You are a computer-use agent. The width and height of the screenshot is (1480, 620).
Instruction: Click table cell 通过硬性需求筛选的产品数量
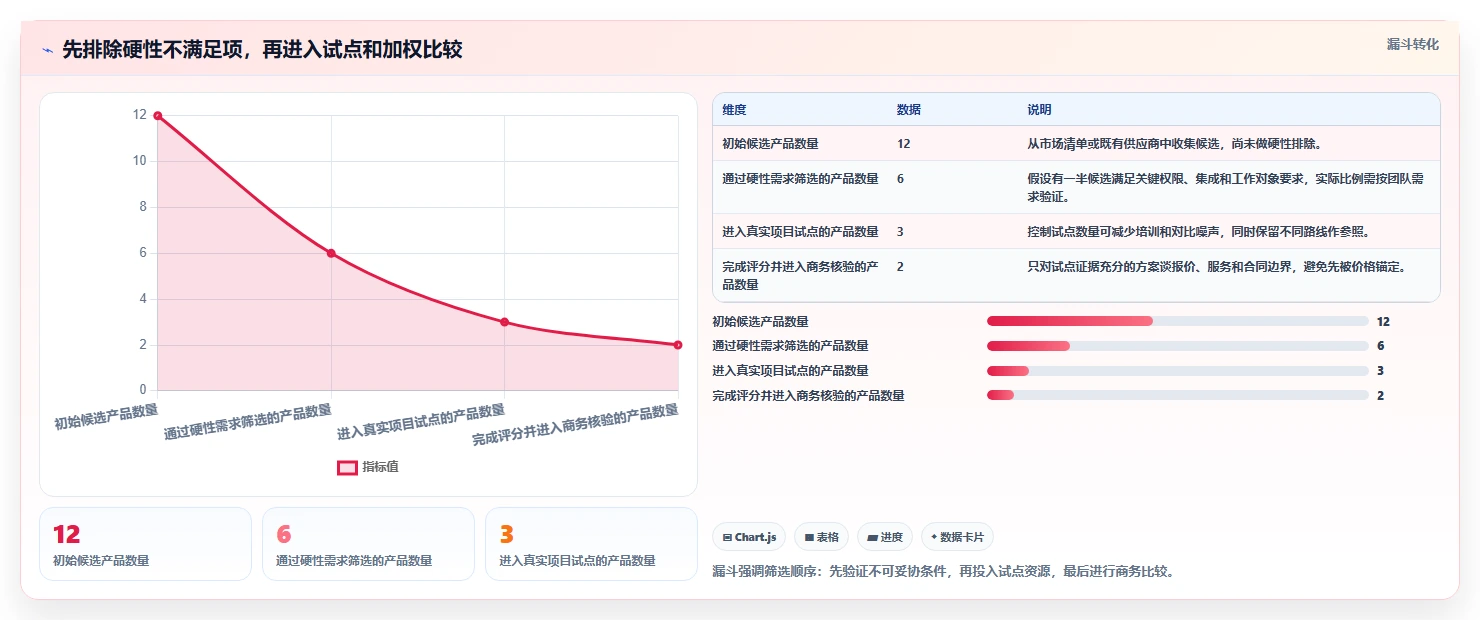click(x=800, y=179)
